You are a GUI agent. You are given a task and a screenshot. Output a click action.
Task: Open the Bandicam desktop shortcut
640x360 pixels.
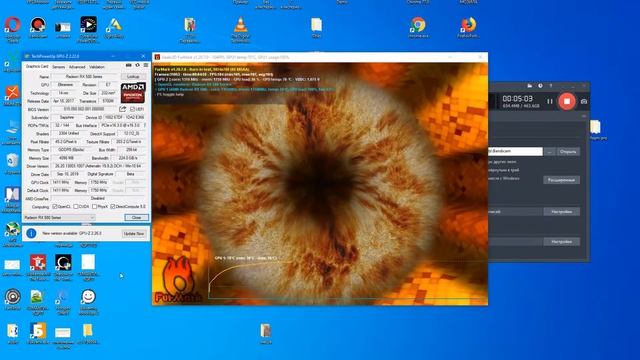[38, 25]
